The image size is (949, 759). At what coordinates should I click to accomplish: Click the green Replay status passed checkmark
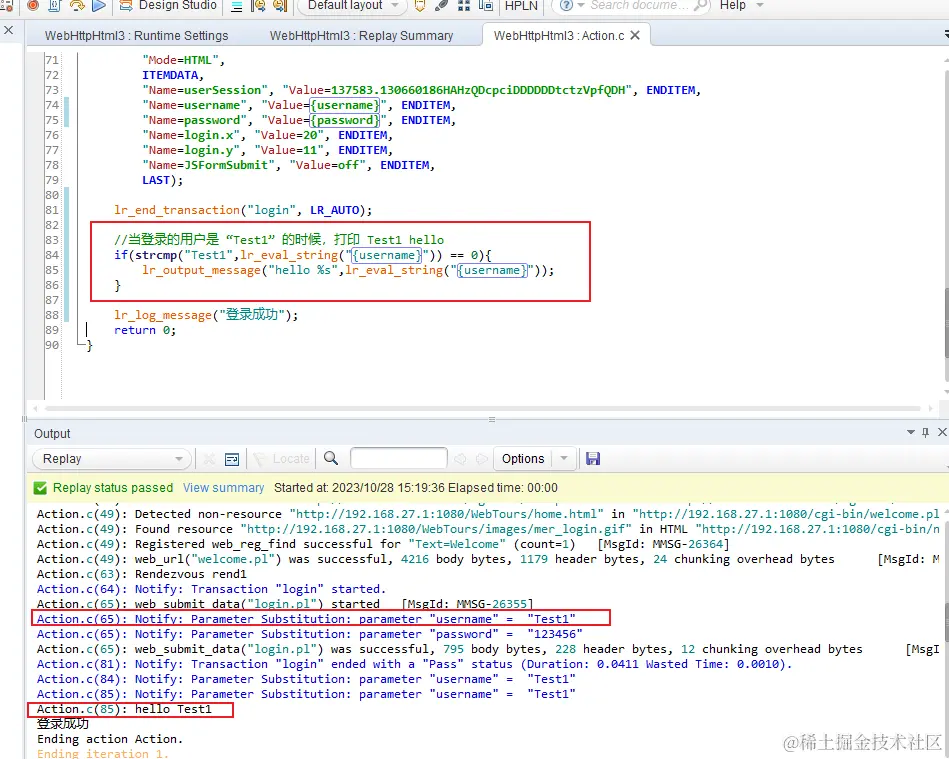(41, 488)
